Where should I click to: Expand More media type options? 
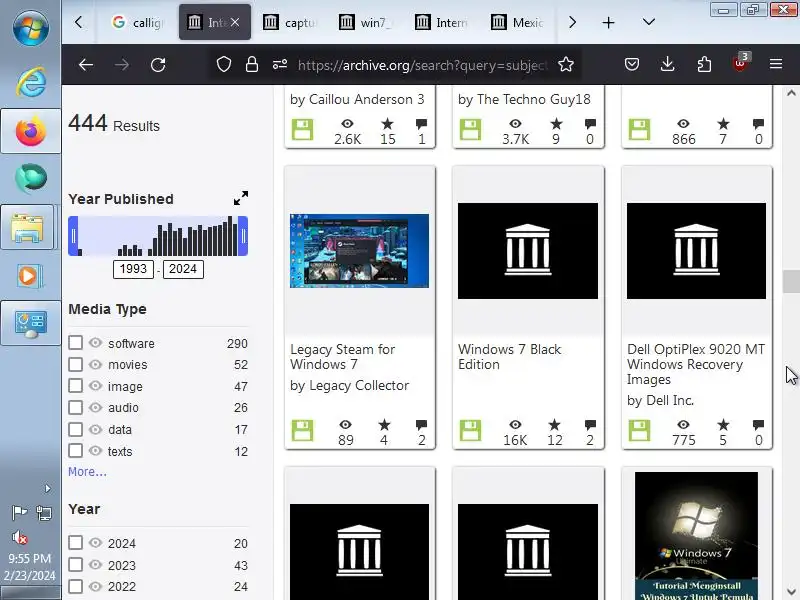tap(87, 472)
